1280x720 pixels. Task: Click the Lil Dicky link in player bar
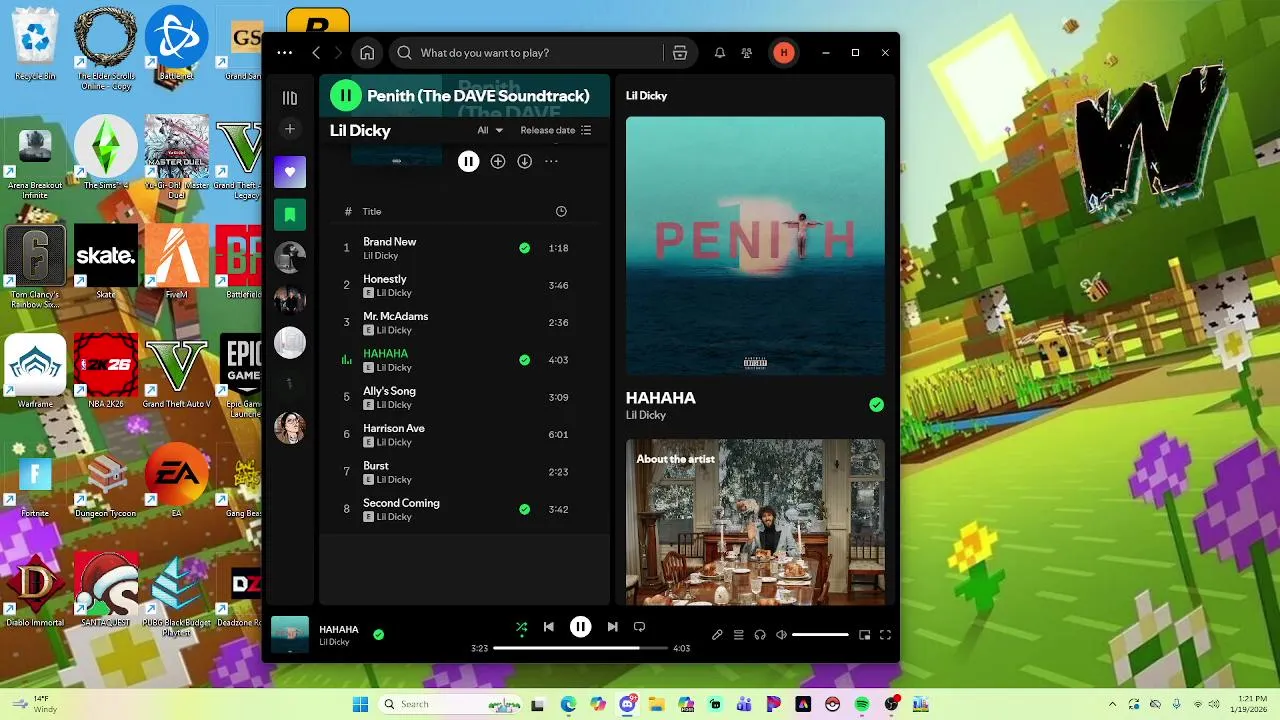tap(334, 642)
